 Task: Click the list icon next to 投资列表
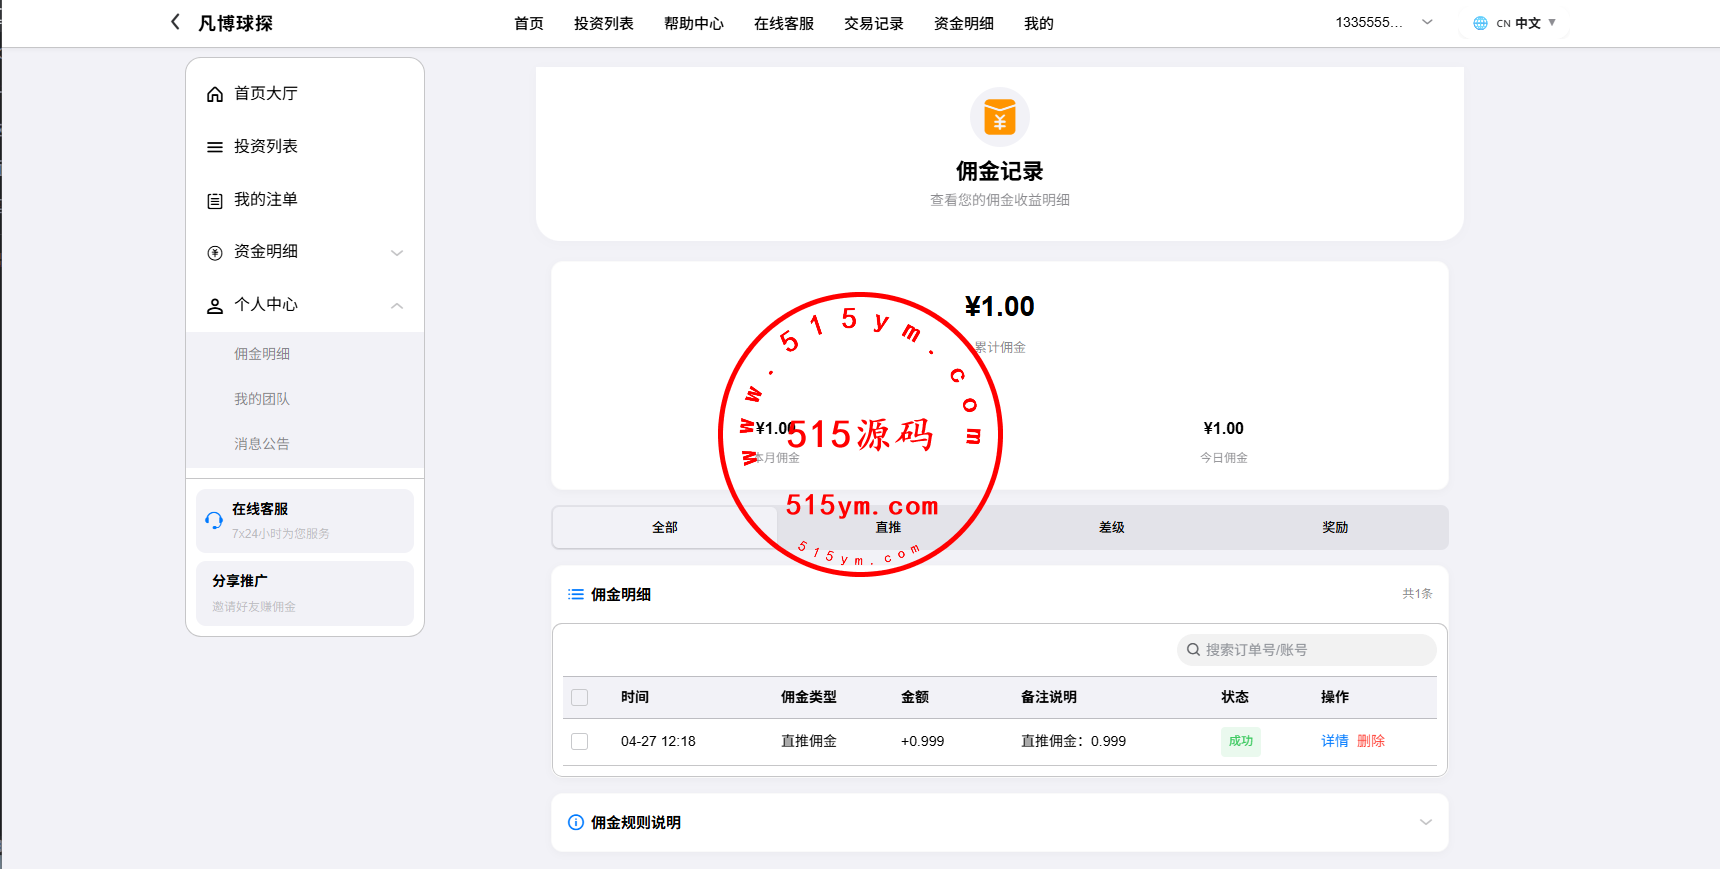(x=215, y=147)
